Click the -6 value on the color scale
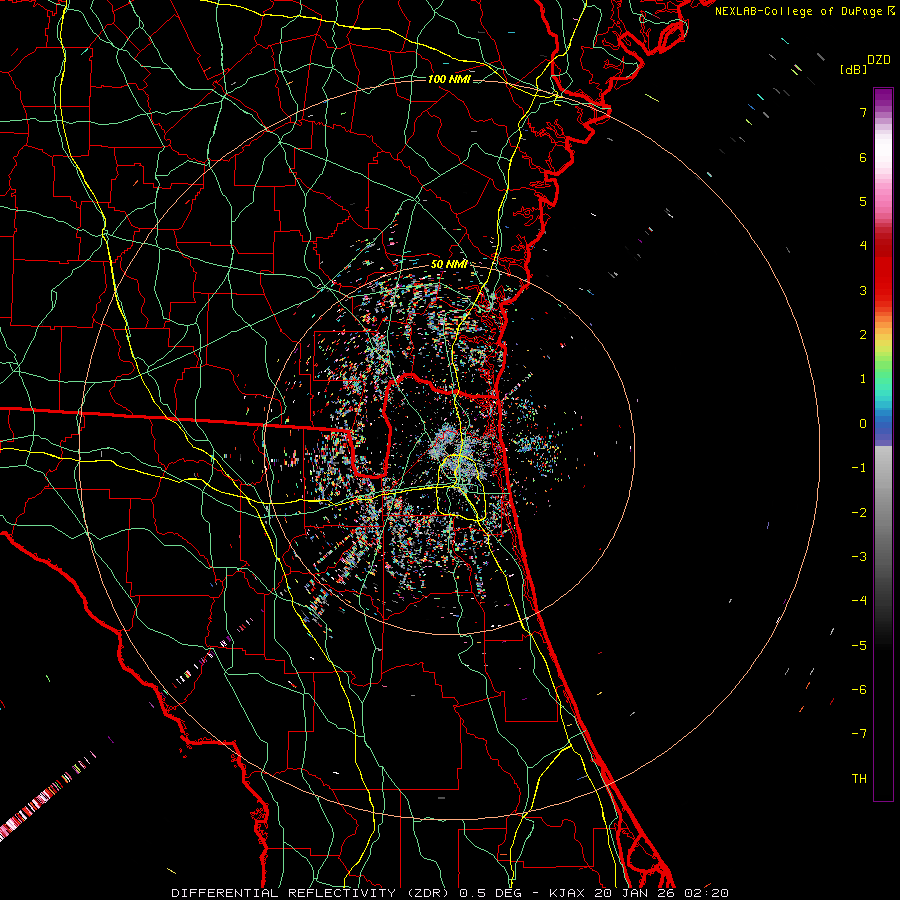The height and width of the screenshot is (900, 900). (x=859, y=690)
